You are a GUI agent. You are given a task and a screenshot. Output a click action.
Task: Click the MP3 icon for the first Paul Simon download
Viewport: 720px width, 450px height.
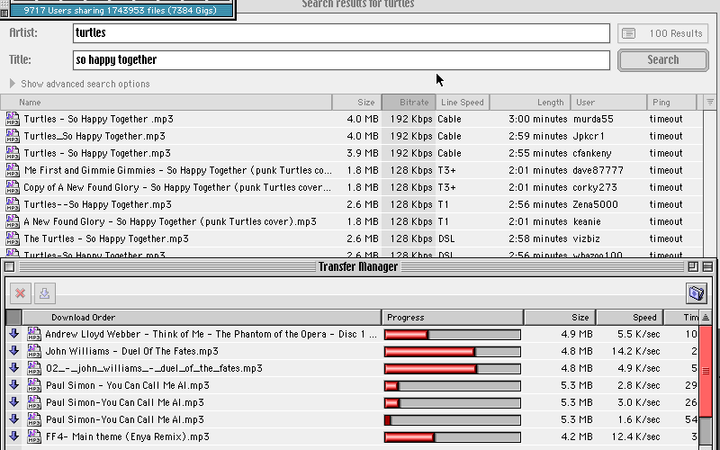(x=34, y=385)
